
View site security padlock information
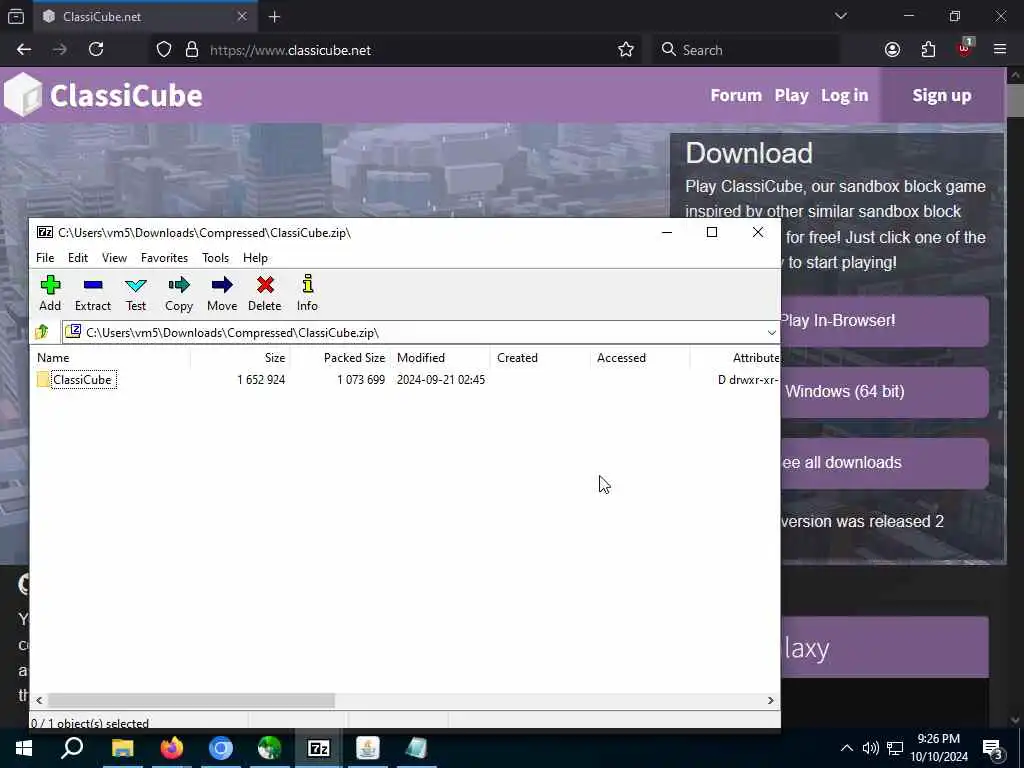[192, 50]
